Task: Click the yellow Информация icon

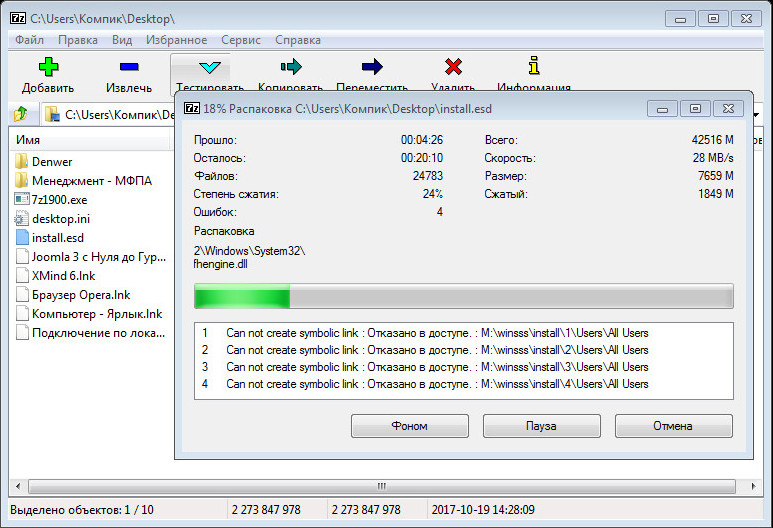Action: (534, 65)
